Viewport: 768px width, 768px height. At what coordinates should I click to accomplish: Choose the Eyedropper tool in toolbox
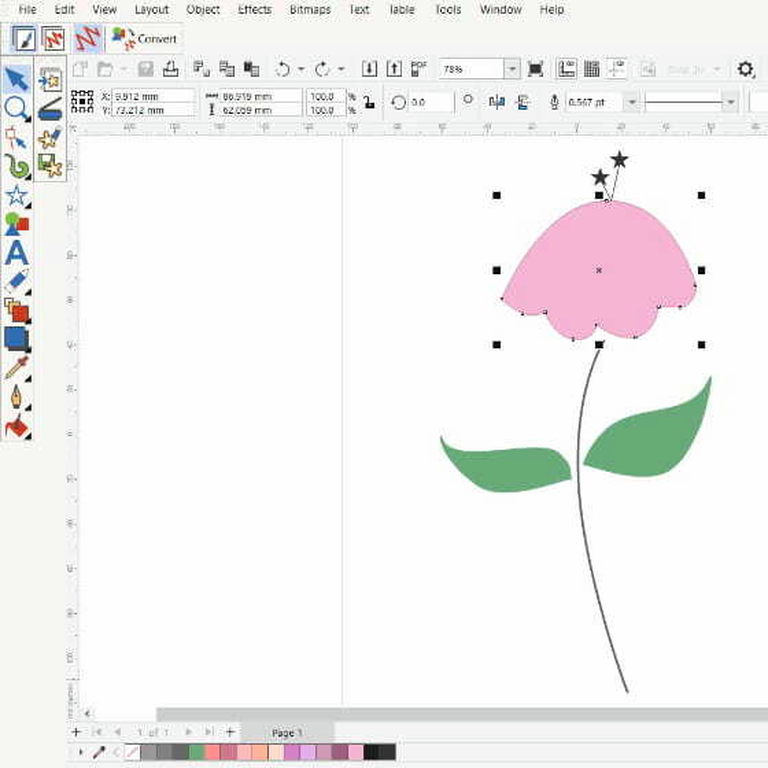click(x=16, y=368)
